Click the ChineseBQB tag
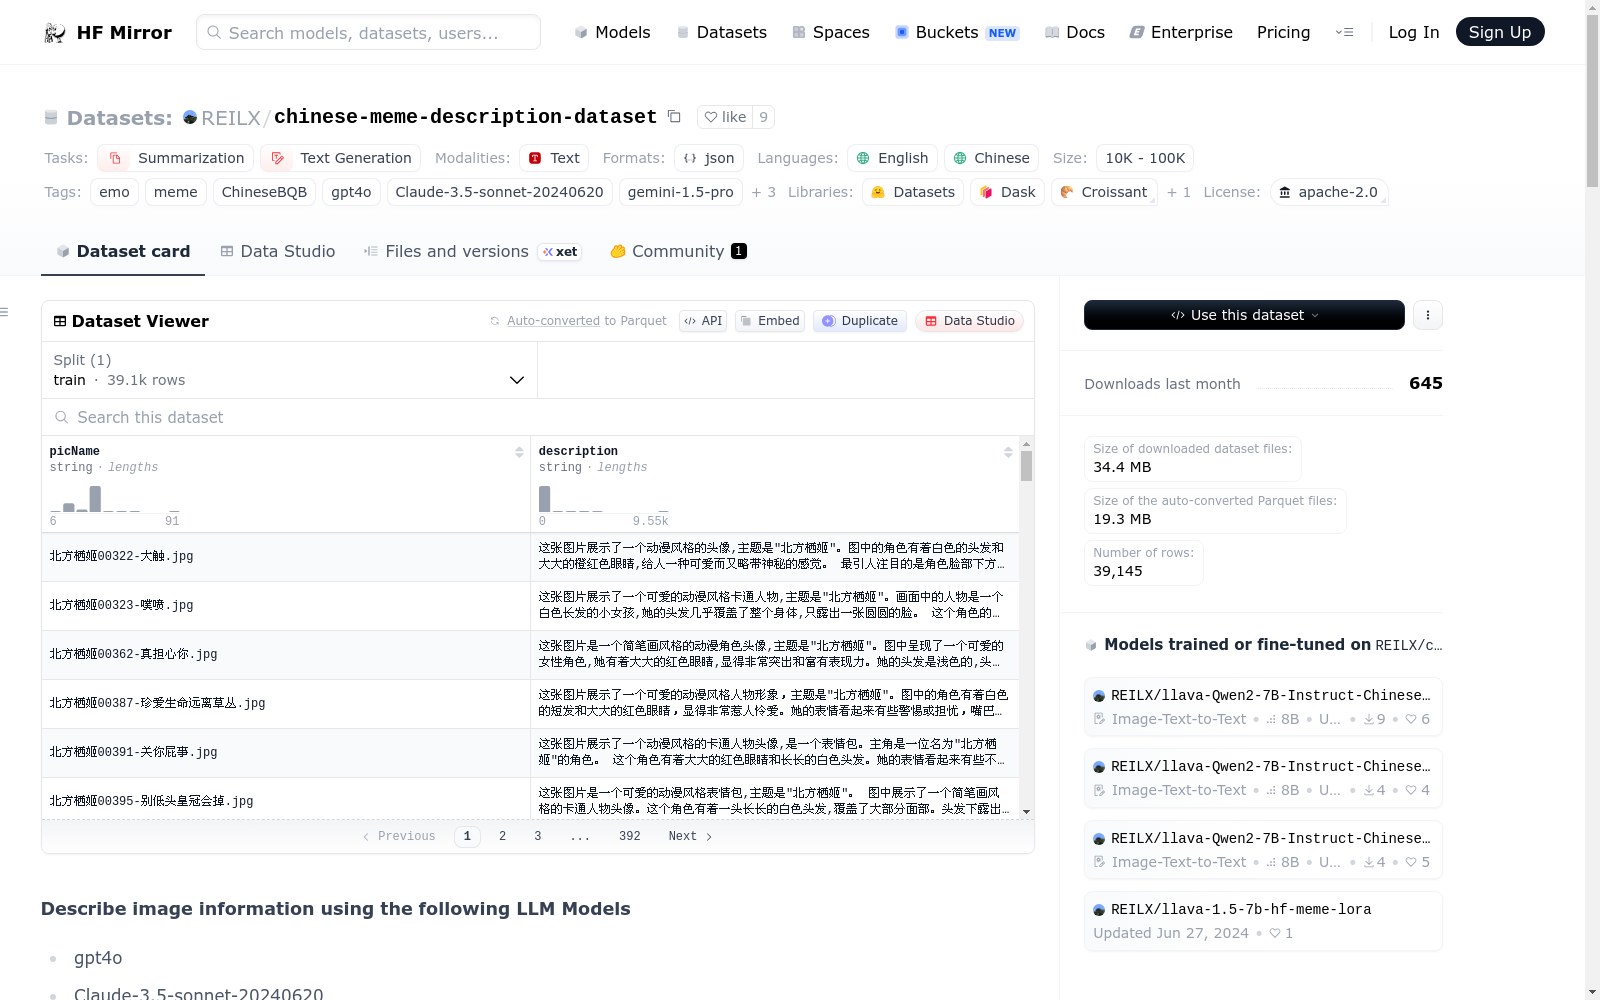The image size is (1600, 1000). click(x=264, y=192)
